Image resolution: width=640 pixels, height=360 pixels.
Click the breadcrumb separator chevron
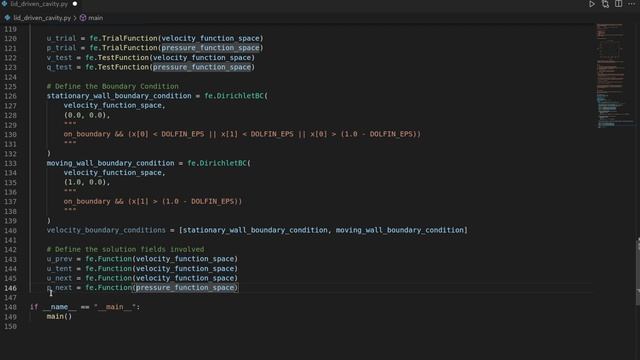tap(75, 18)
